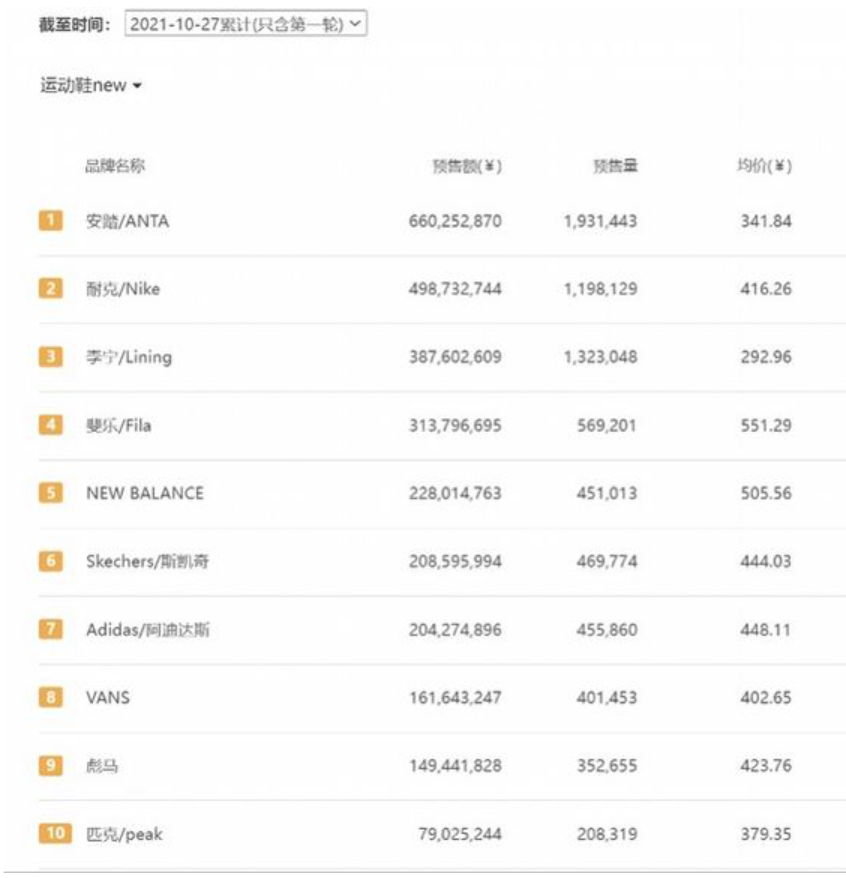
Task: Open the 截至时间 date dropdown
Action: pyautogui.click(x=246, y=24)
